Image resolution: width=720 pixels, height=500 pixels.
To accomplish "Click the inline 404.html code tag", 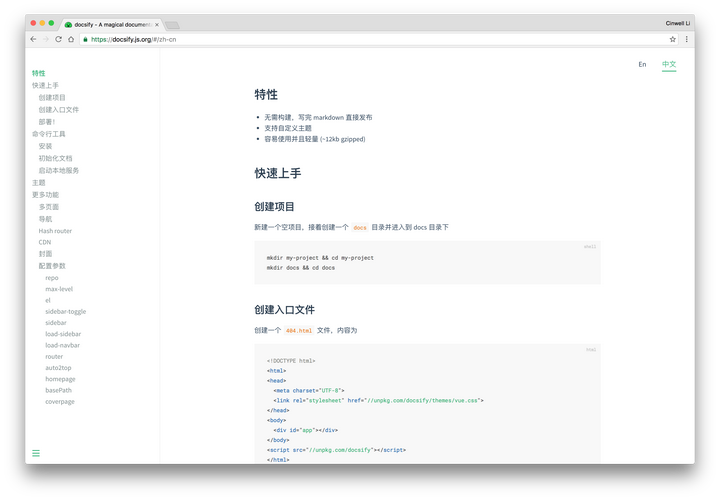I will 298,331.
